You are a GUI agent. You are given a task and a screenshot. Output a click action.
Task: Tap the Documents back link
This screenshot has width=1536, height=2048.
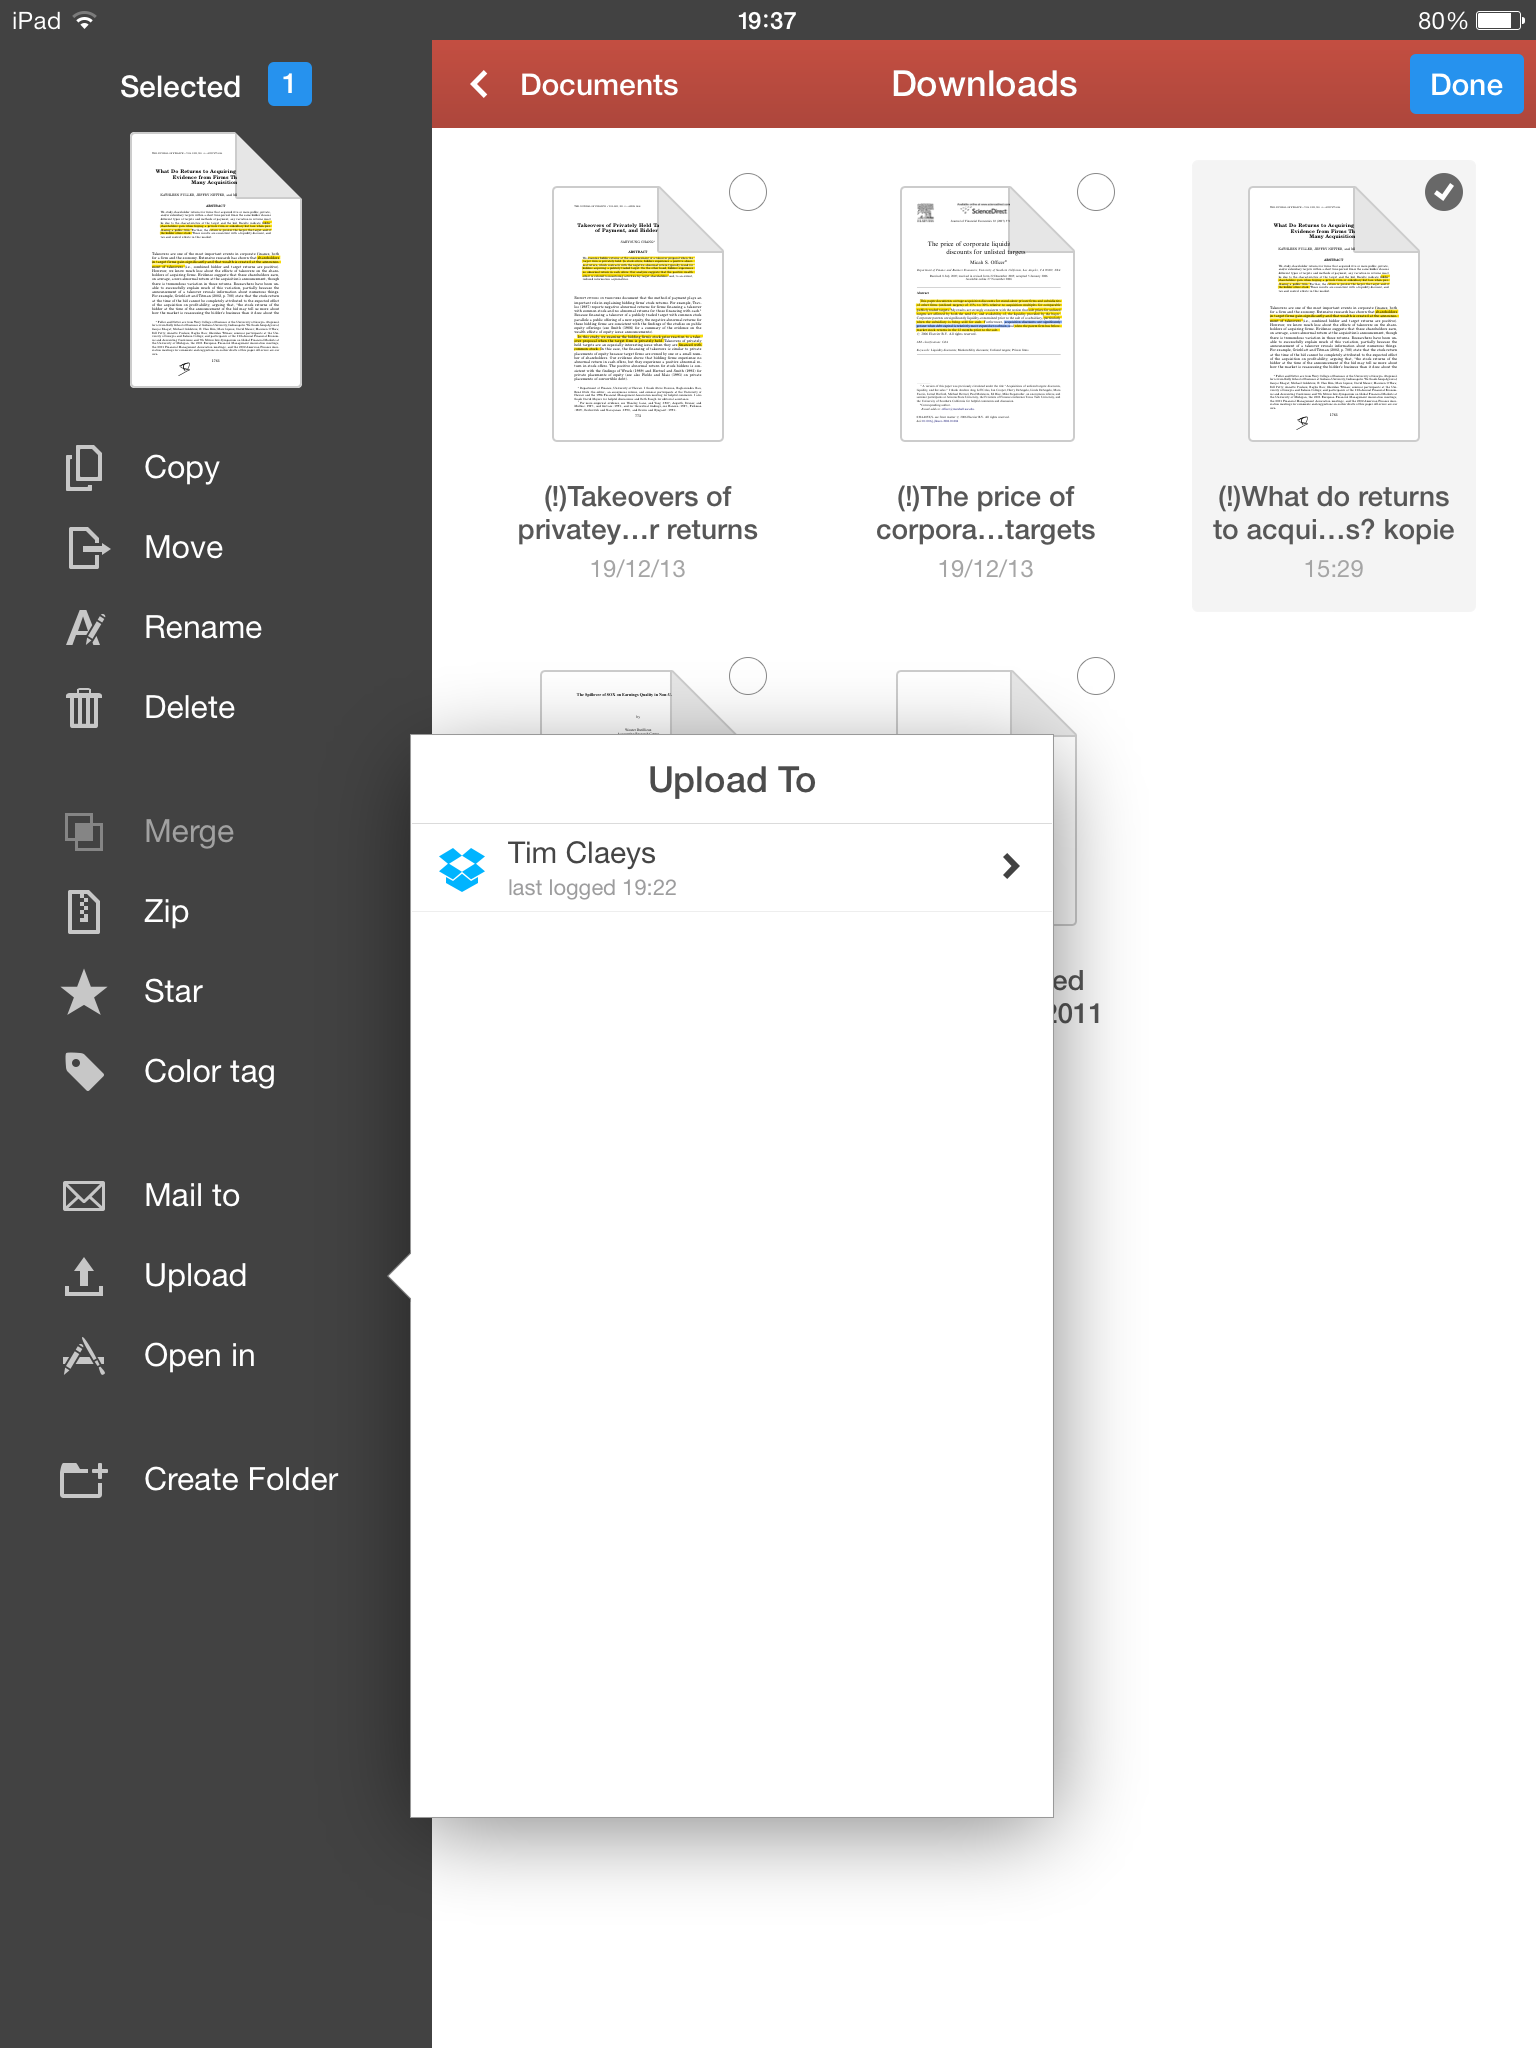tap(598, 85)
